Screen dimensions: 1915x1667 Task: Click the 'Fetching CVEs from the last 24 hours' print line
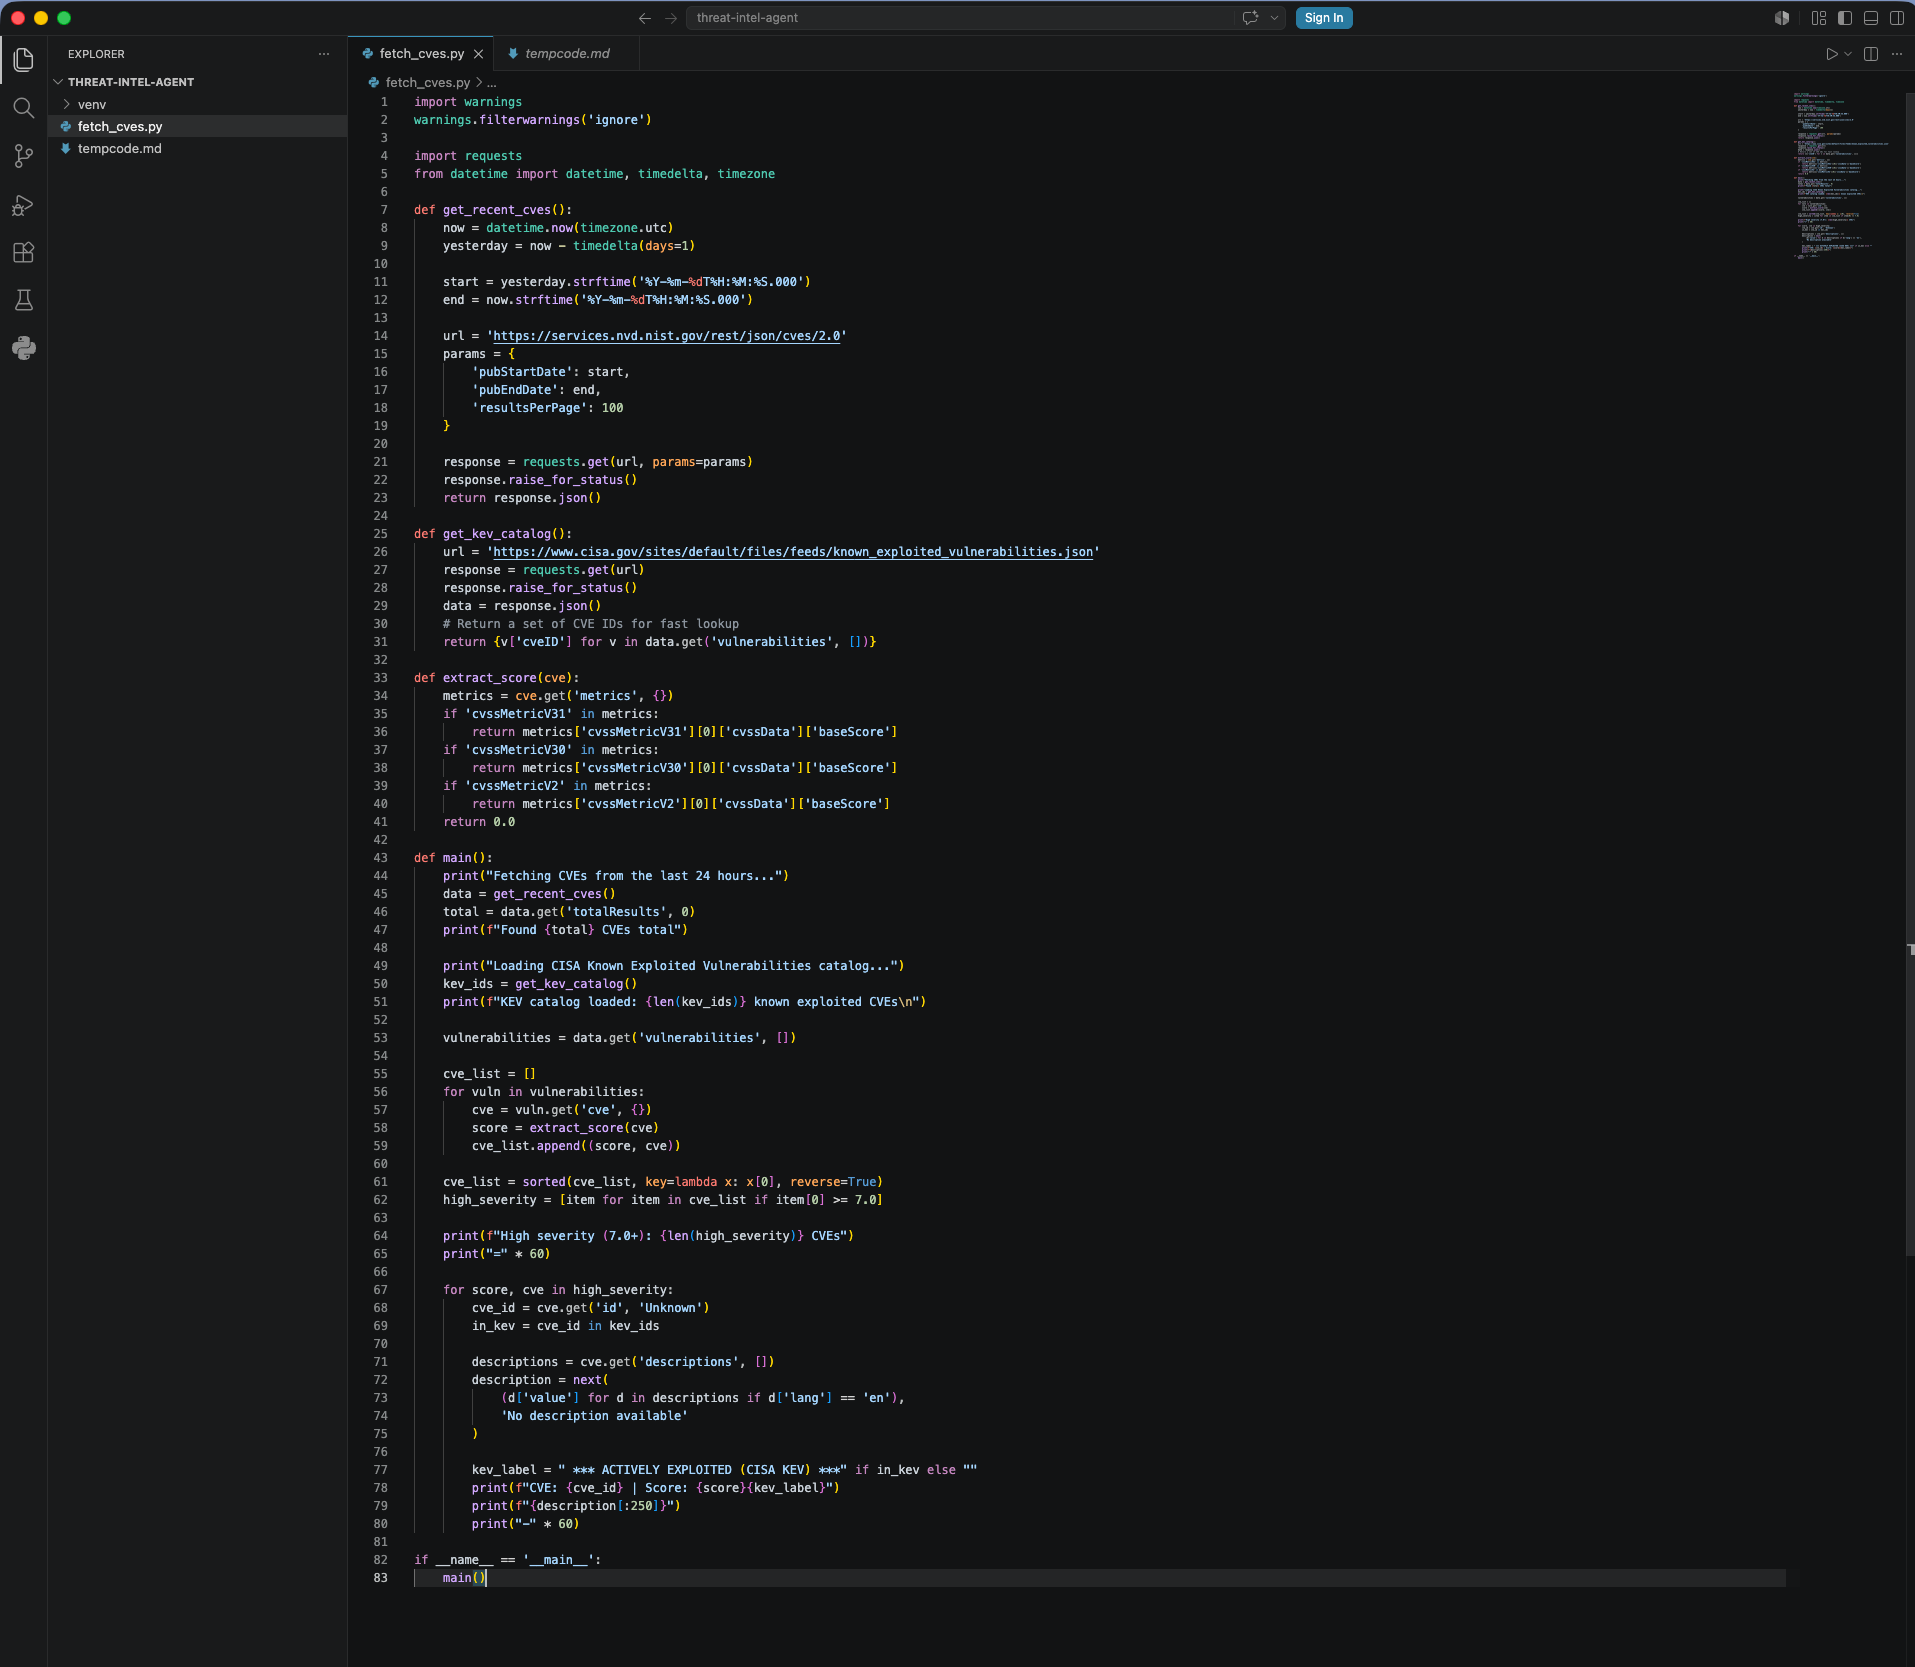[x=616, y=876]
